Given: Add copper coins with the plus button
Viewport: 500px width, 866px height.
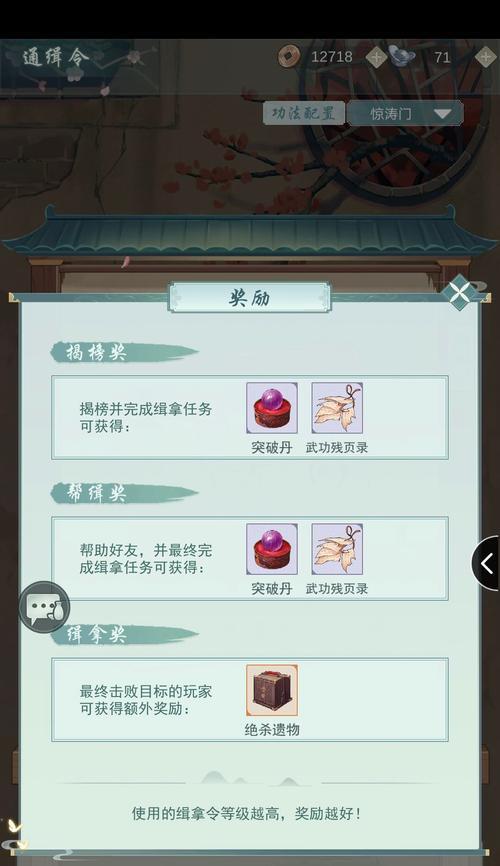Looking at the screenshot, I should tap(376, 56).
